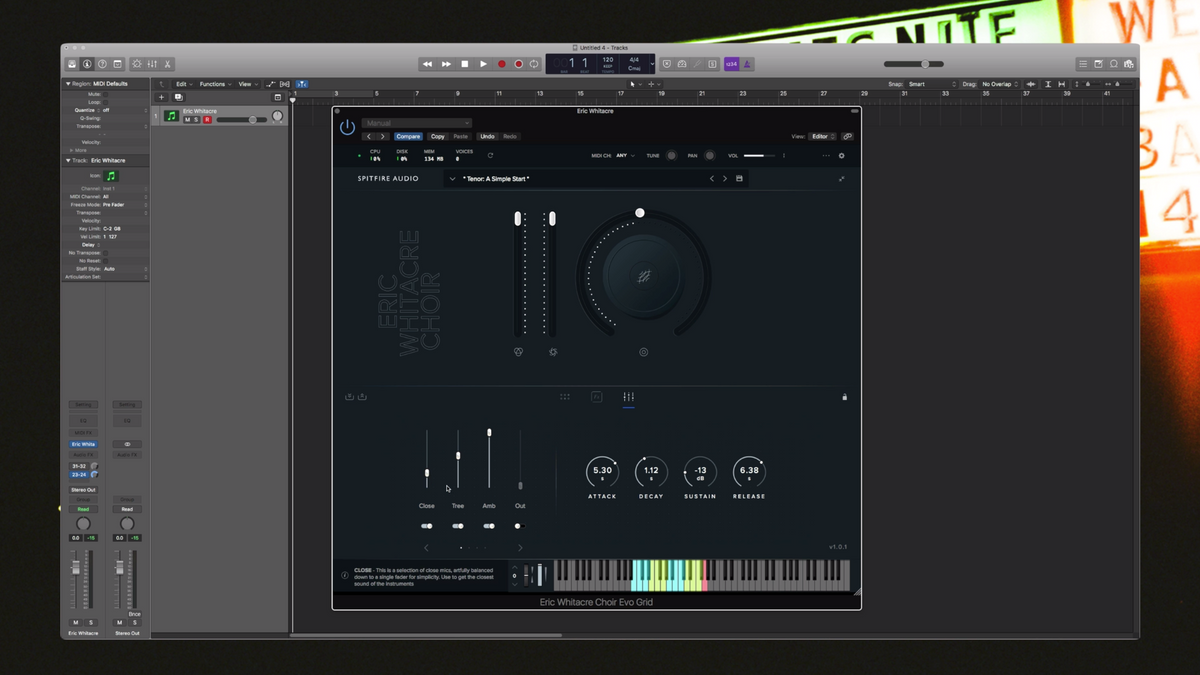Click the refresh icon beside Voices
Viewport: 1200px width, 675px height.
click(490, 156)
